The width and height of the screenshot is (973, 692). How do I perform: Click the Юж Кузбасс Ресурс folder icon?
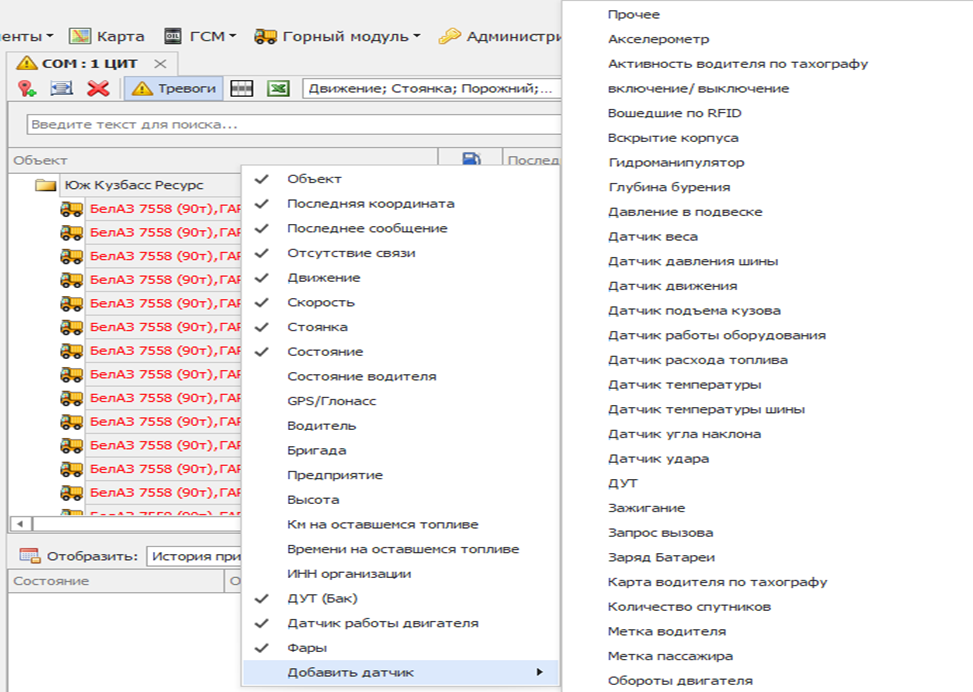pyautogui.click(x=45, y=185)
